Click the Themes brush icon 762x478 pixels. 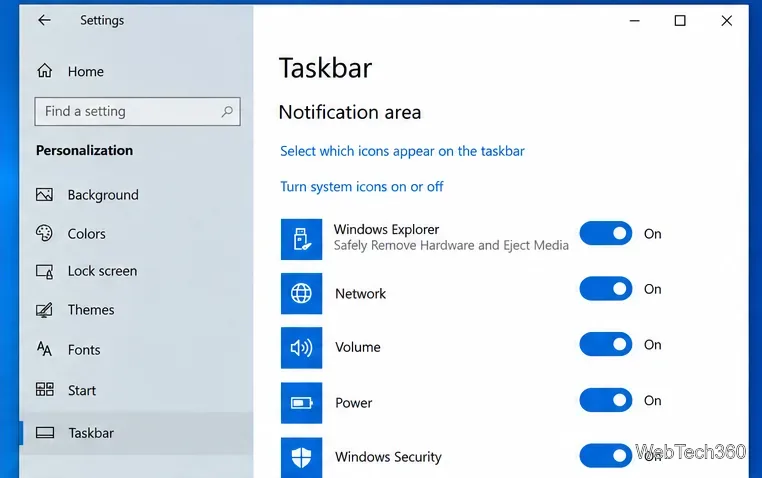[44, 310]
